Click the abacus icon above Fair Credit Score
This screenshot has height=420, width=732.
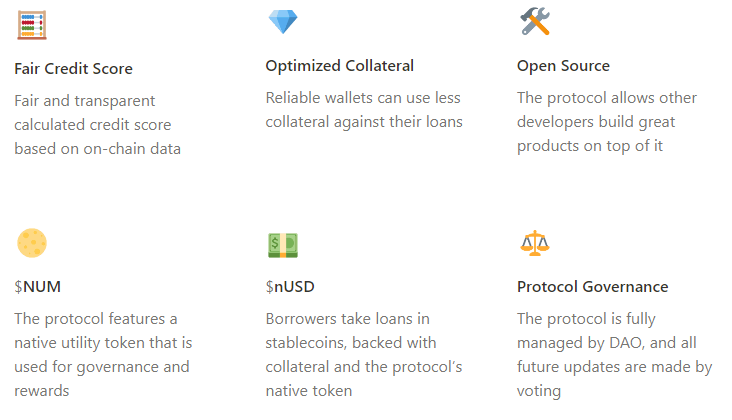point(32,25)
